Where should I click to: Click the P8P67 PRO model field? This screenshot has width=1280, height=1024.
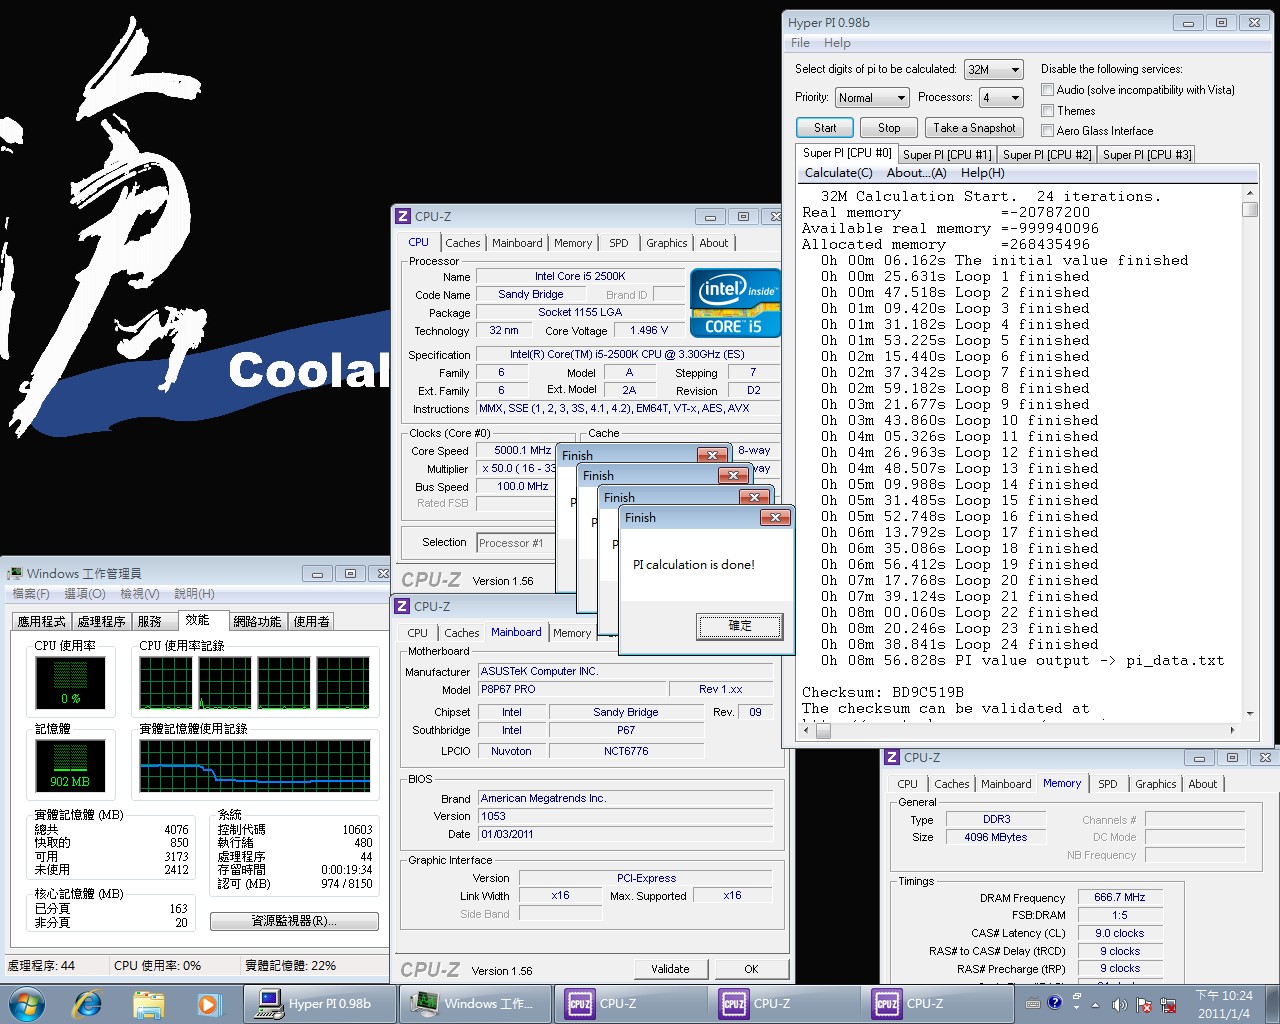coord(572,690)
